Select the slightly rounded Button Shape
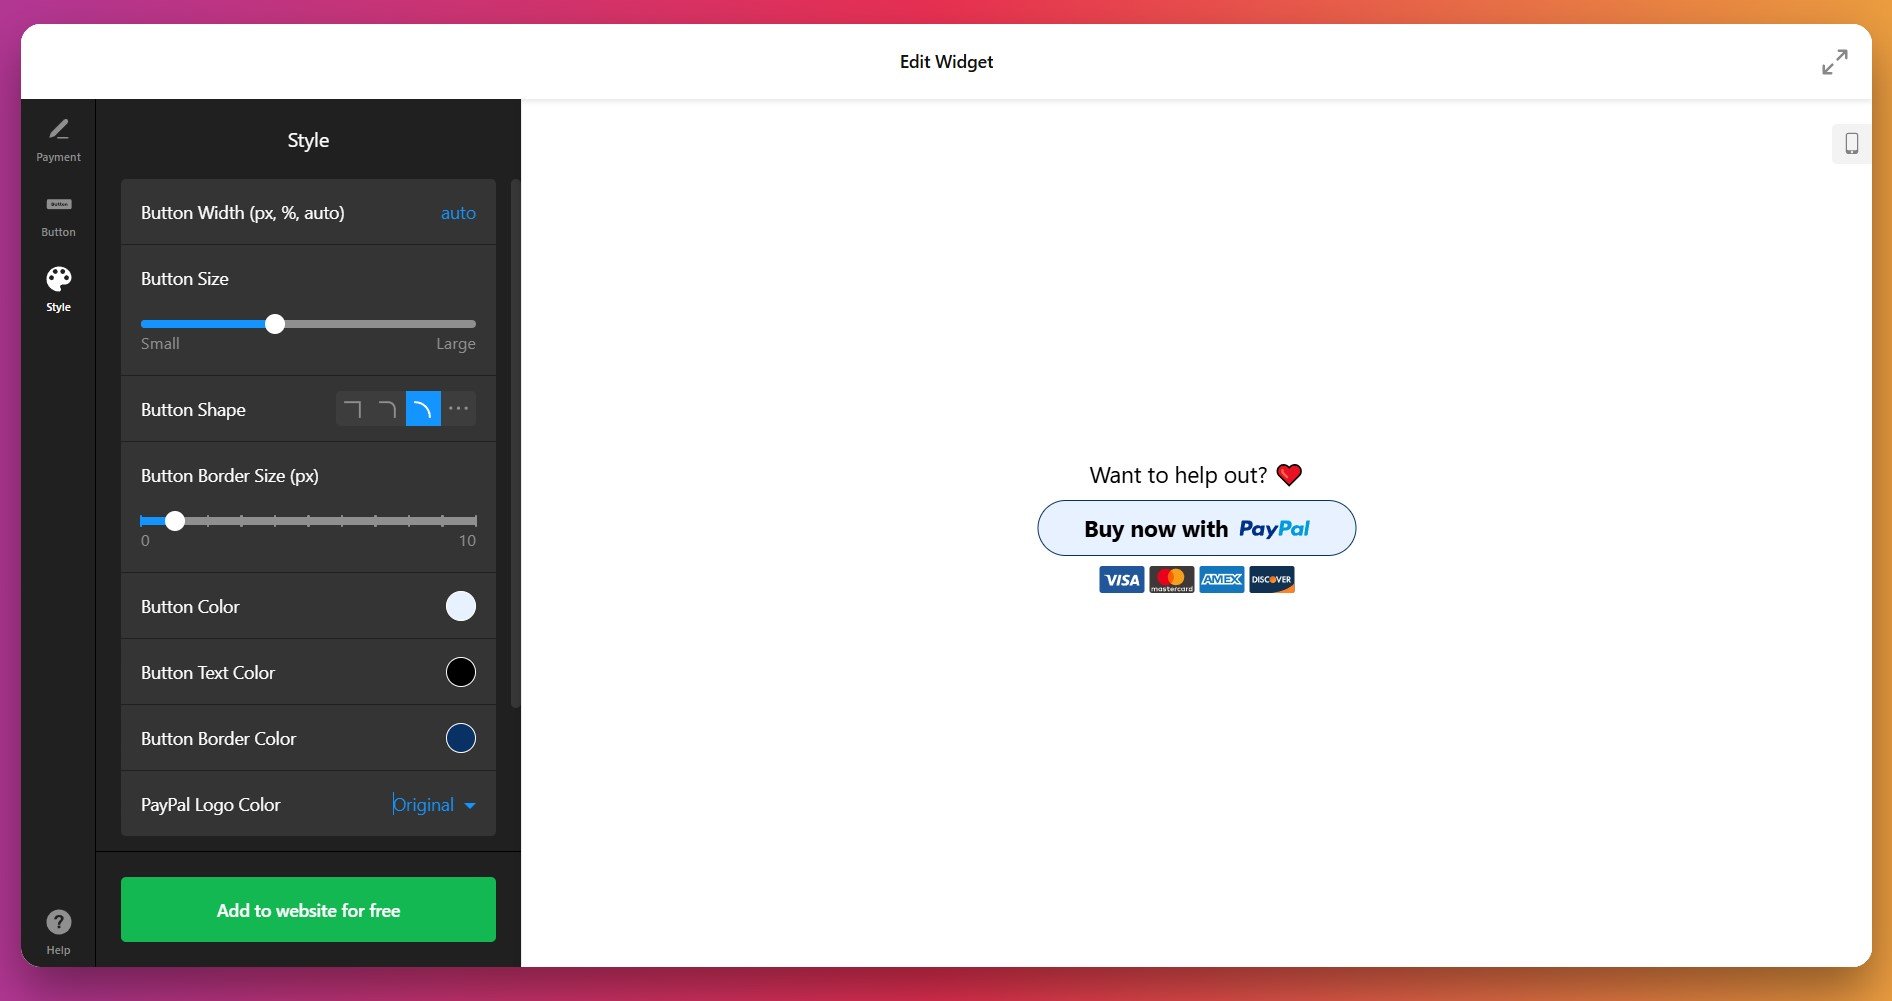This screenshot has width=1892, height=1001. click(x=388, y=408)
